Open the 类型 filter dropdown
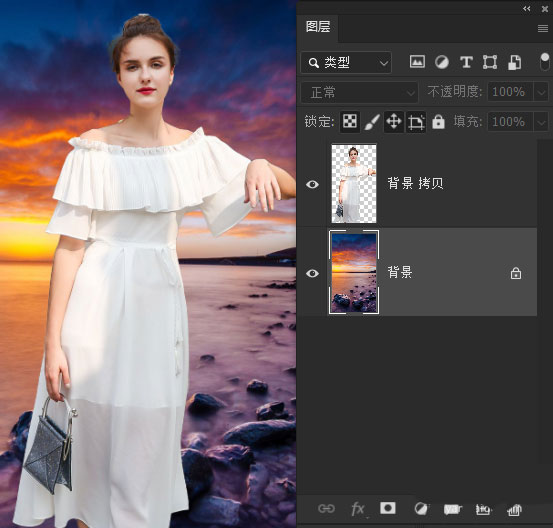 click(x=346, y=63)
